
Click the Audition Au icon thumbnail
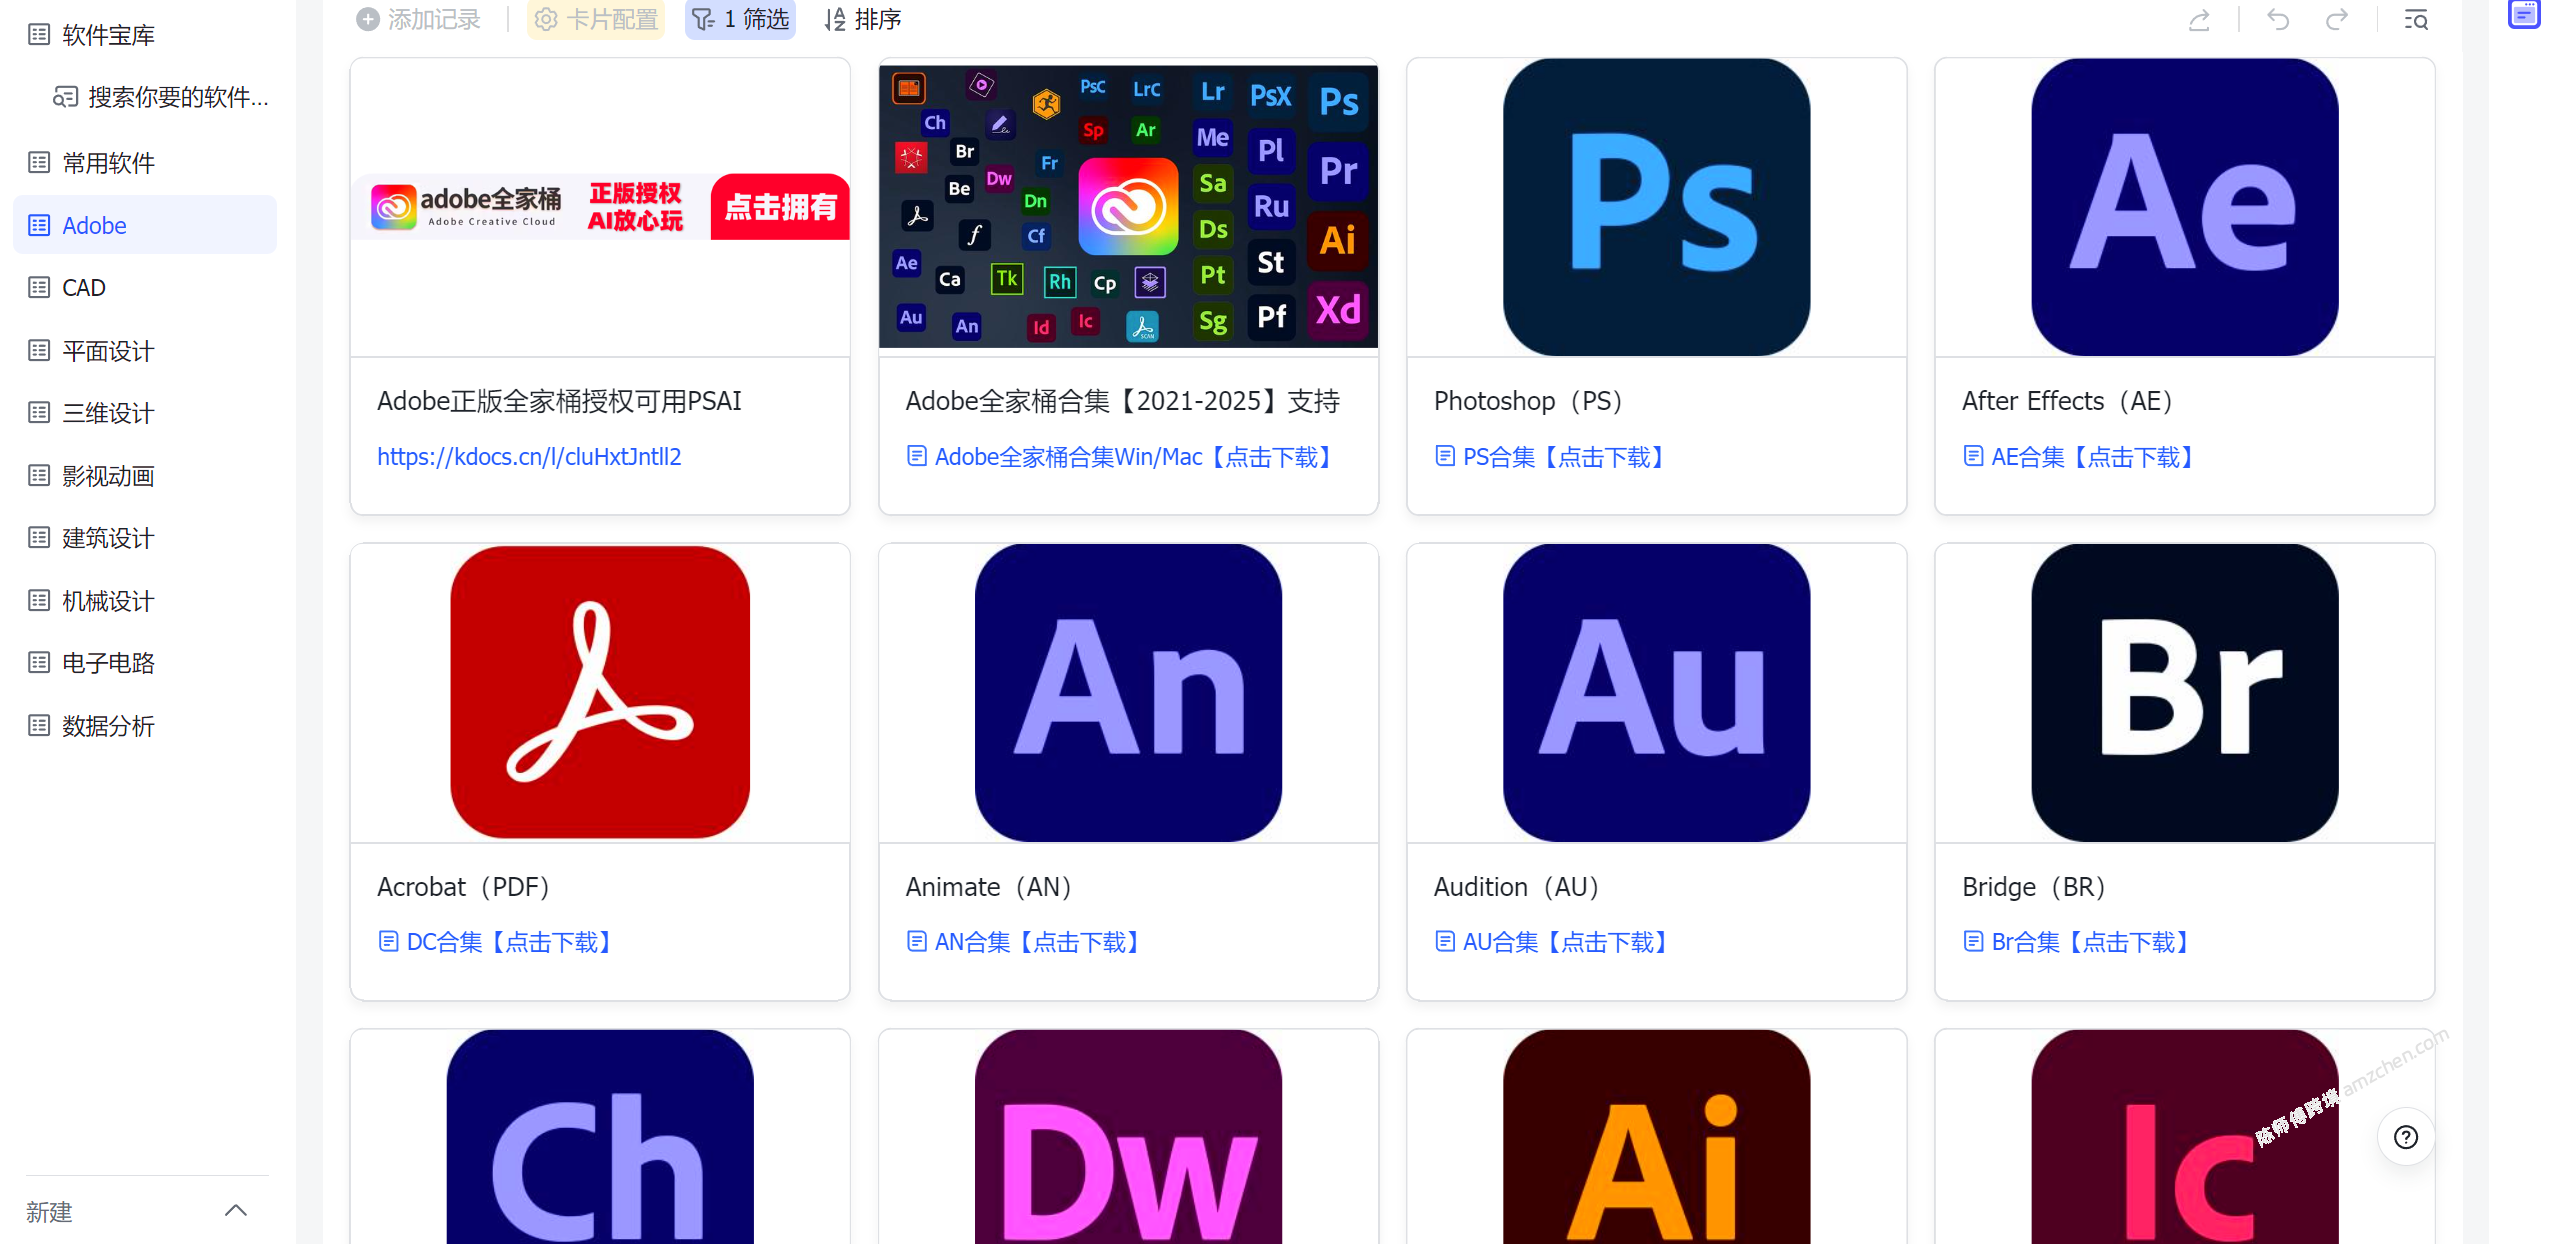tap(1656, 692)
